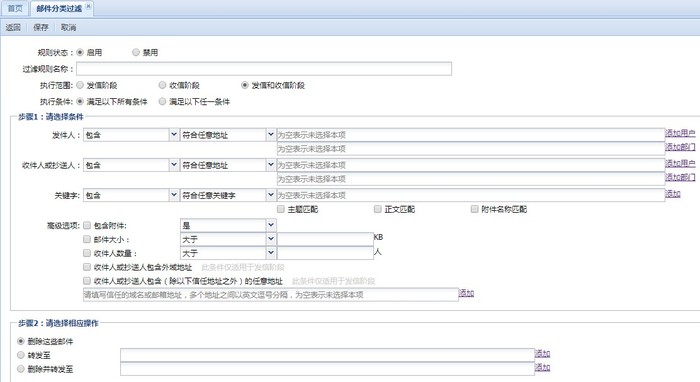Screen dimensions: 700x382
Task: Click the 删除并转发至 address field
Action: 327,369
